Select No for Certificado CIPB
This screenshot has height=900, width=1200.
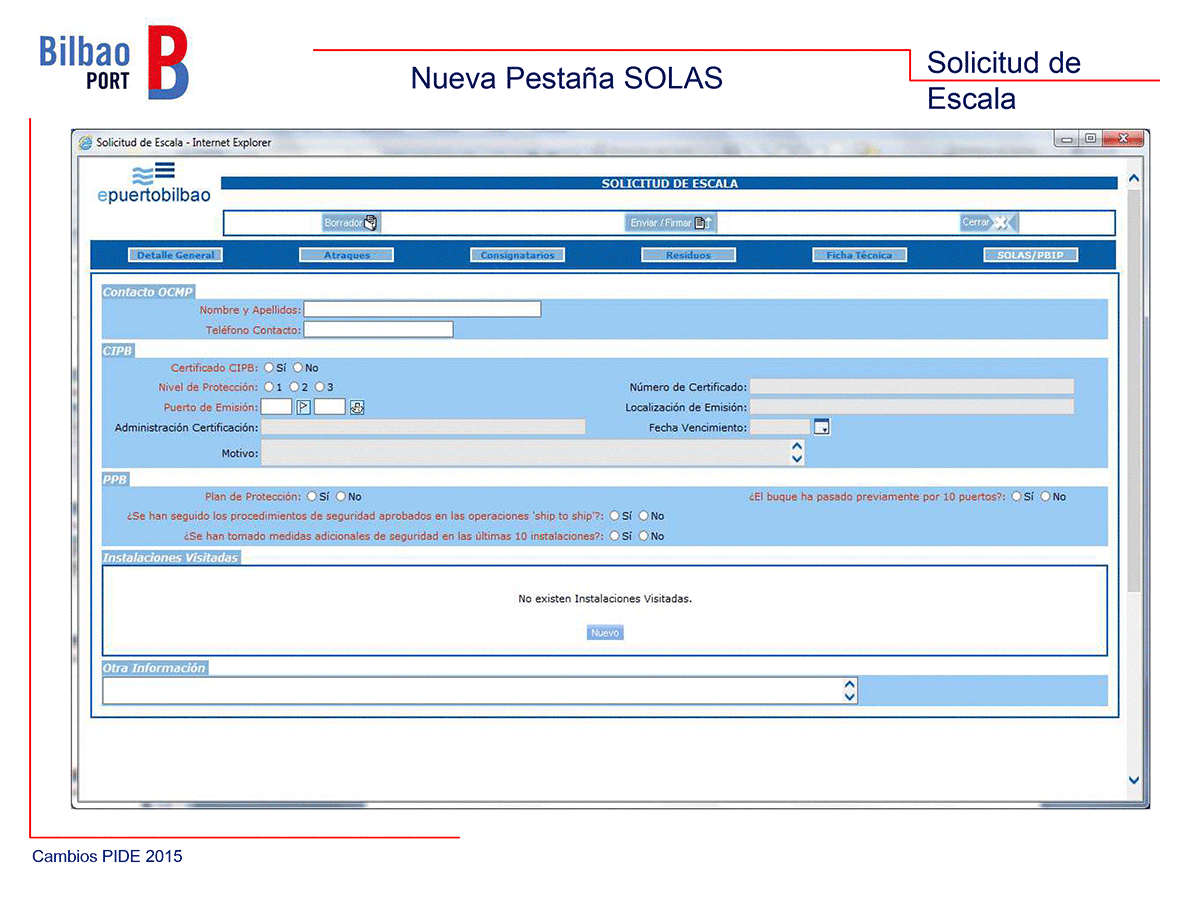pyautogui.click(x=298, y=368)
